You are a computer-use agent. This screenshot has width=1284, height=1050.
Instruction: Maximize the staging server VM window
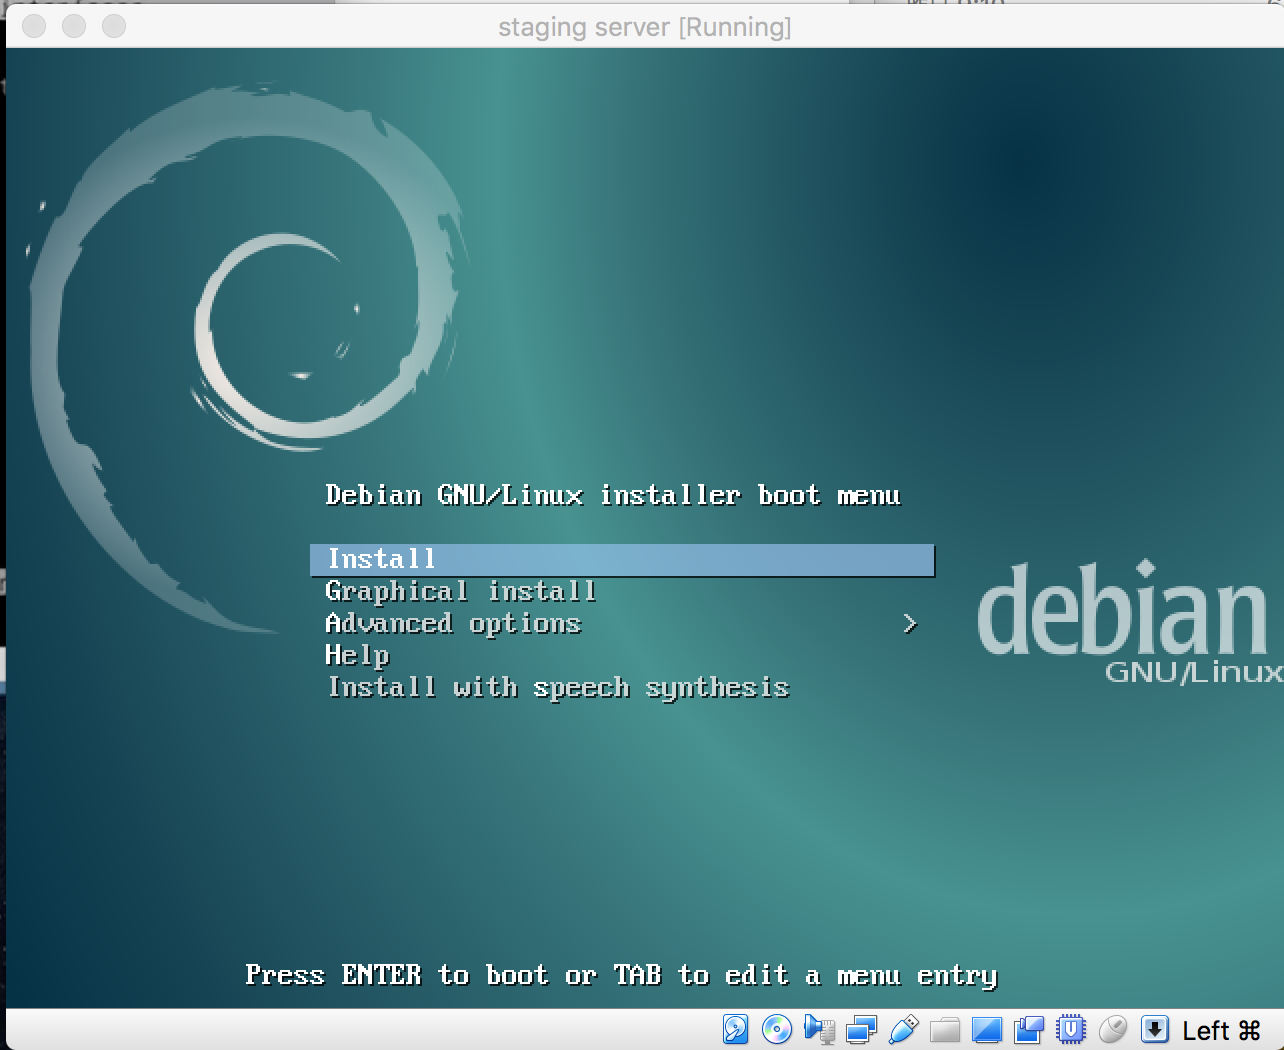coord(114,26)
